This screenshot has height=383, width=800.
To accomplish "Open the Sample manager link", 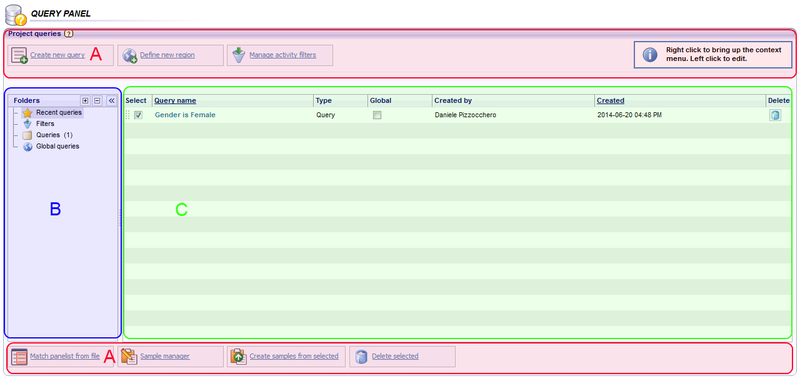I will pyautogui.click(x=165, y=356).
